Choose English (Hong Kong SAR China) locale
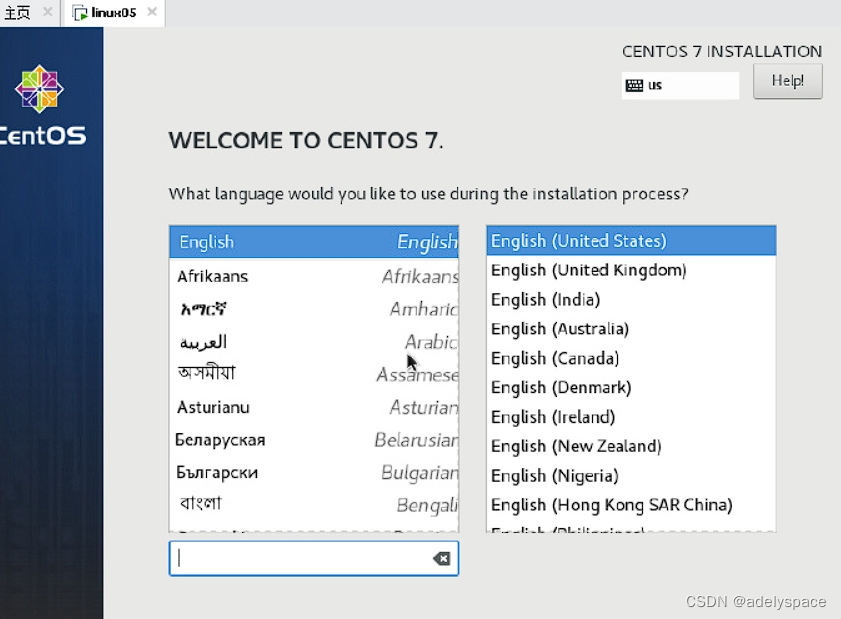 coord(631,505)
